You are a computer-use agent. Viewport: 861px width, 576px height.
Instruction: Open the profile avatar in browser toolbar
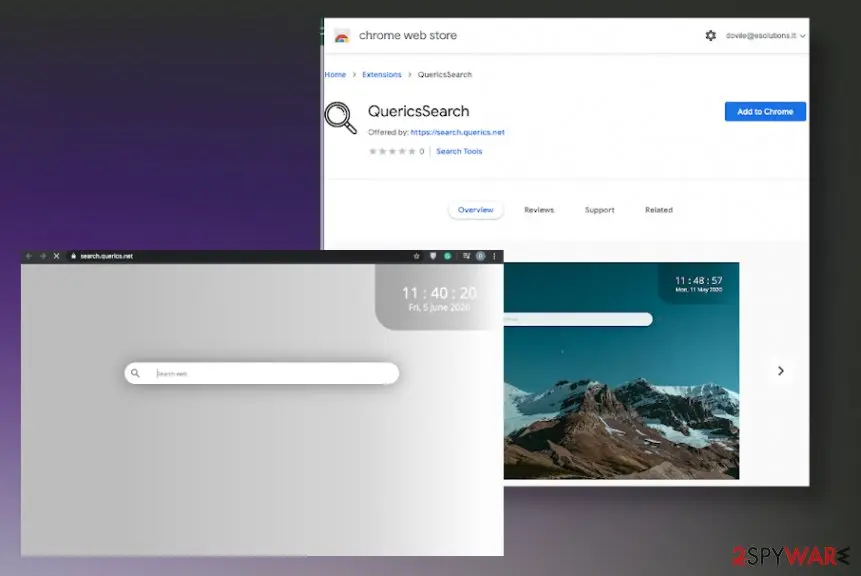coord(480,256)
